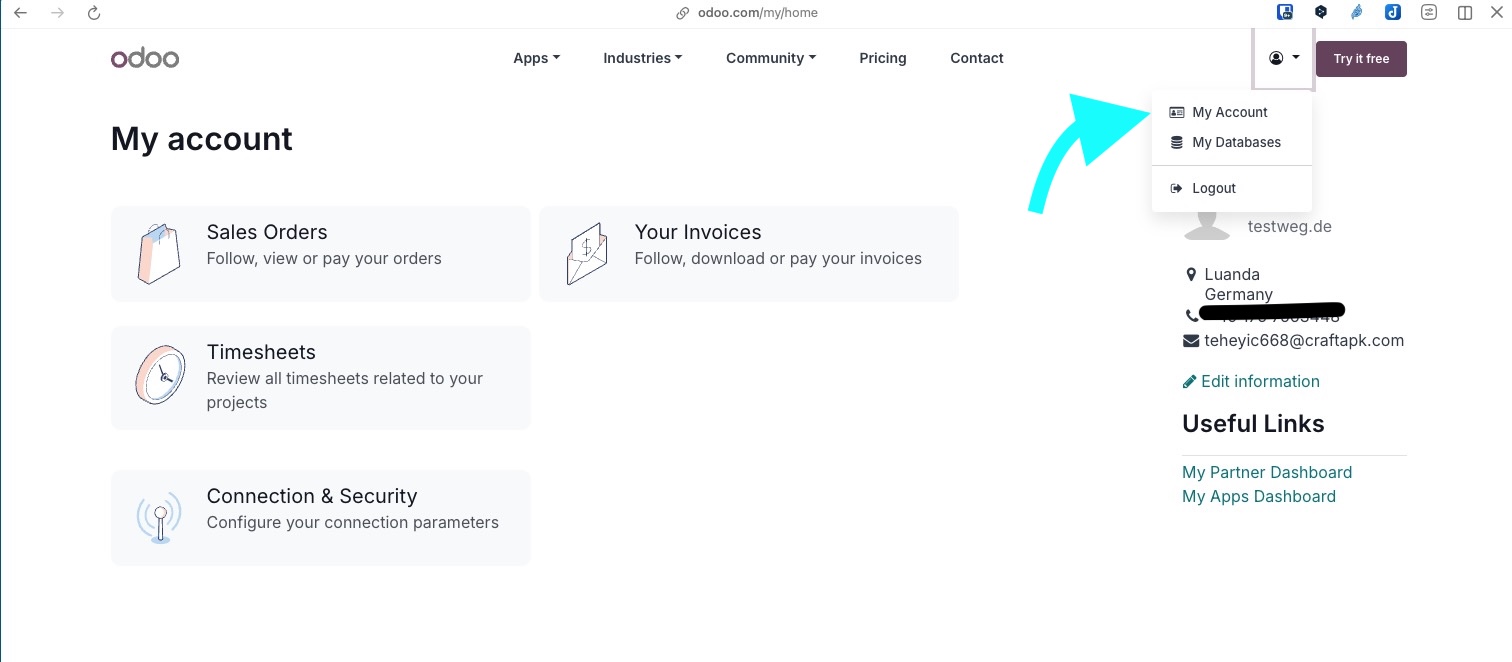This screenshot has height=662, width=1512.
Task: Click the browser back arrow
Action: pos(20,13)
